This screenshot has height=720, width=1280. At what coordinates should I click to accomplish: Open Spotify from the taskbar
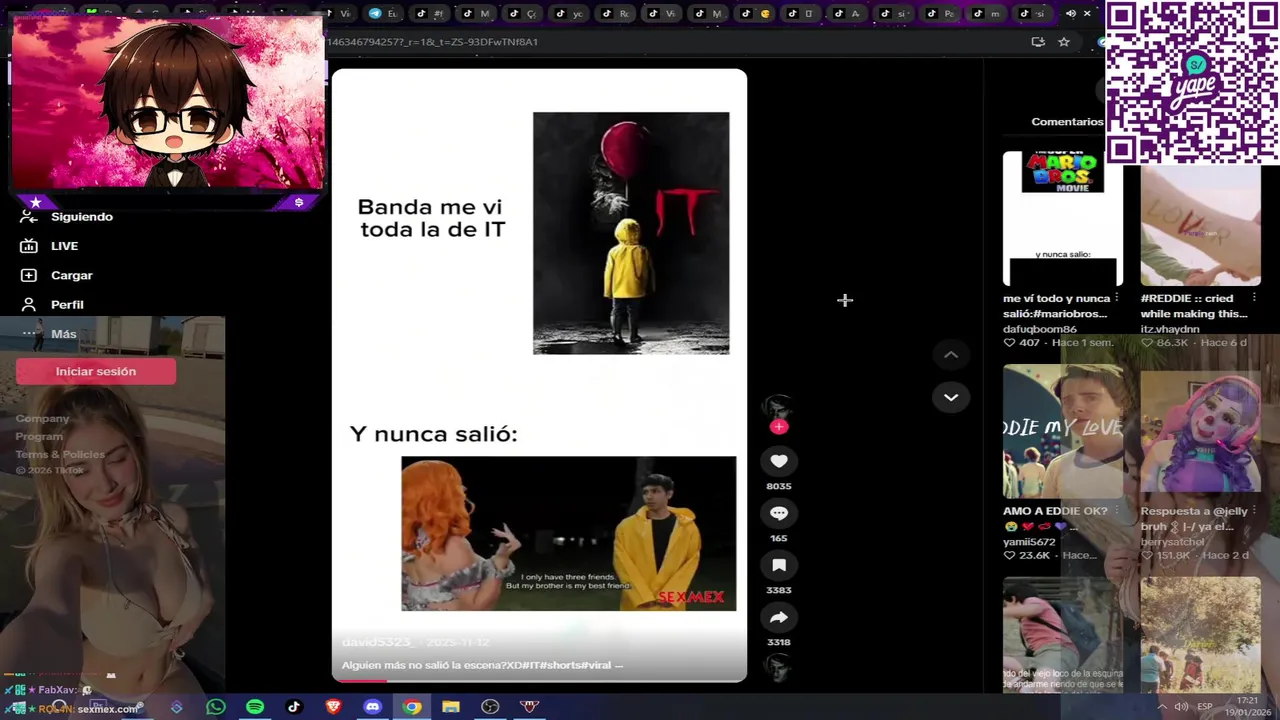[x=255, y=707]
